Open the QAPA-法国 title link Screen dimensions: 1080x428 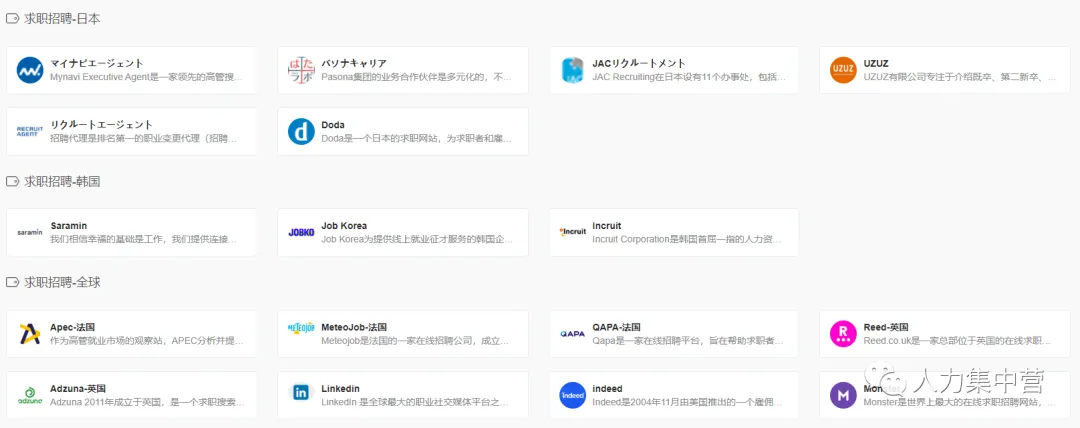click(x=616, y=327)
